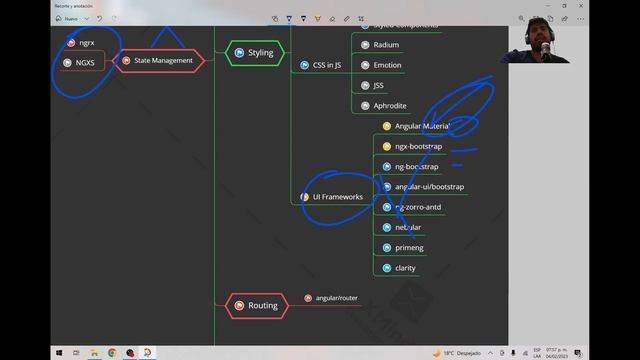Click the gray flag icon beside Radium

click(365, 45)
